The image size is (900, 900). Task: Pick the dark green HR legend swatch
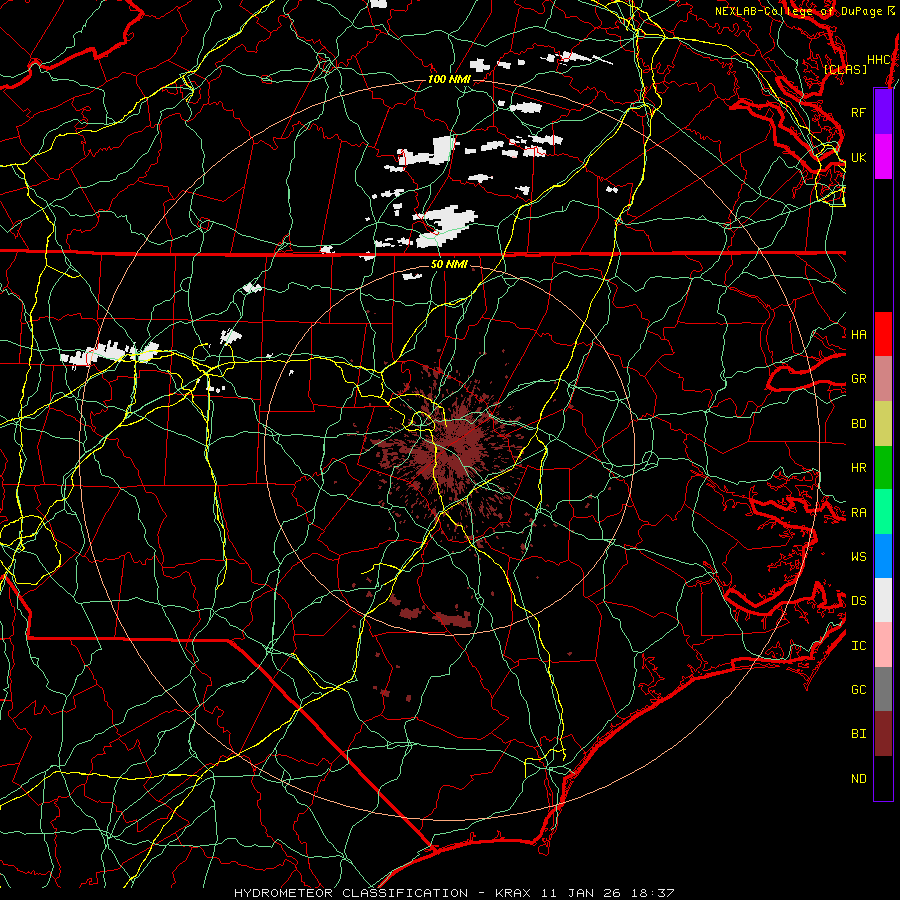coord(883,468)
